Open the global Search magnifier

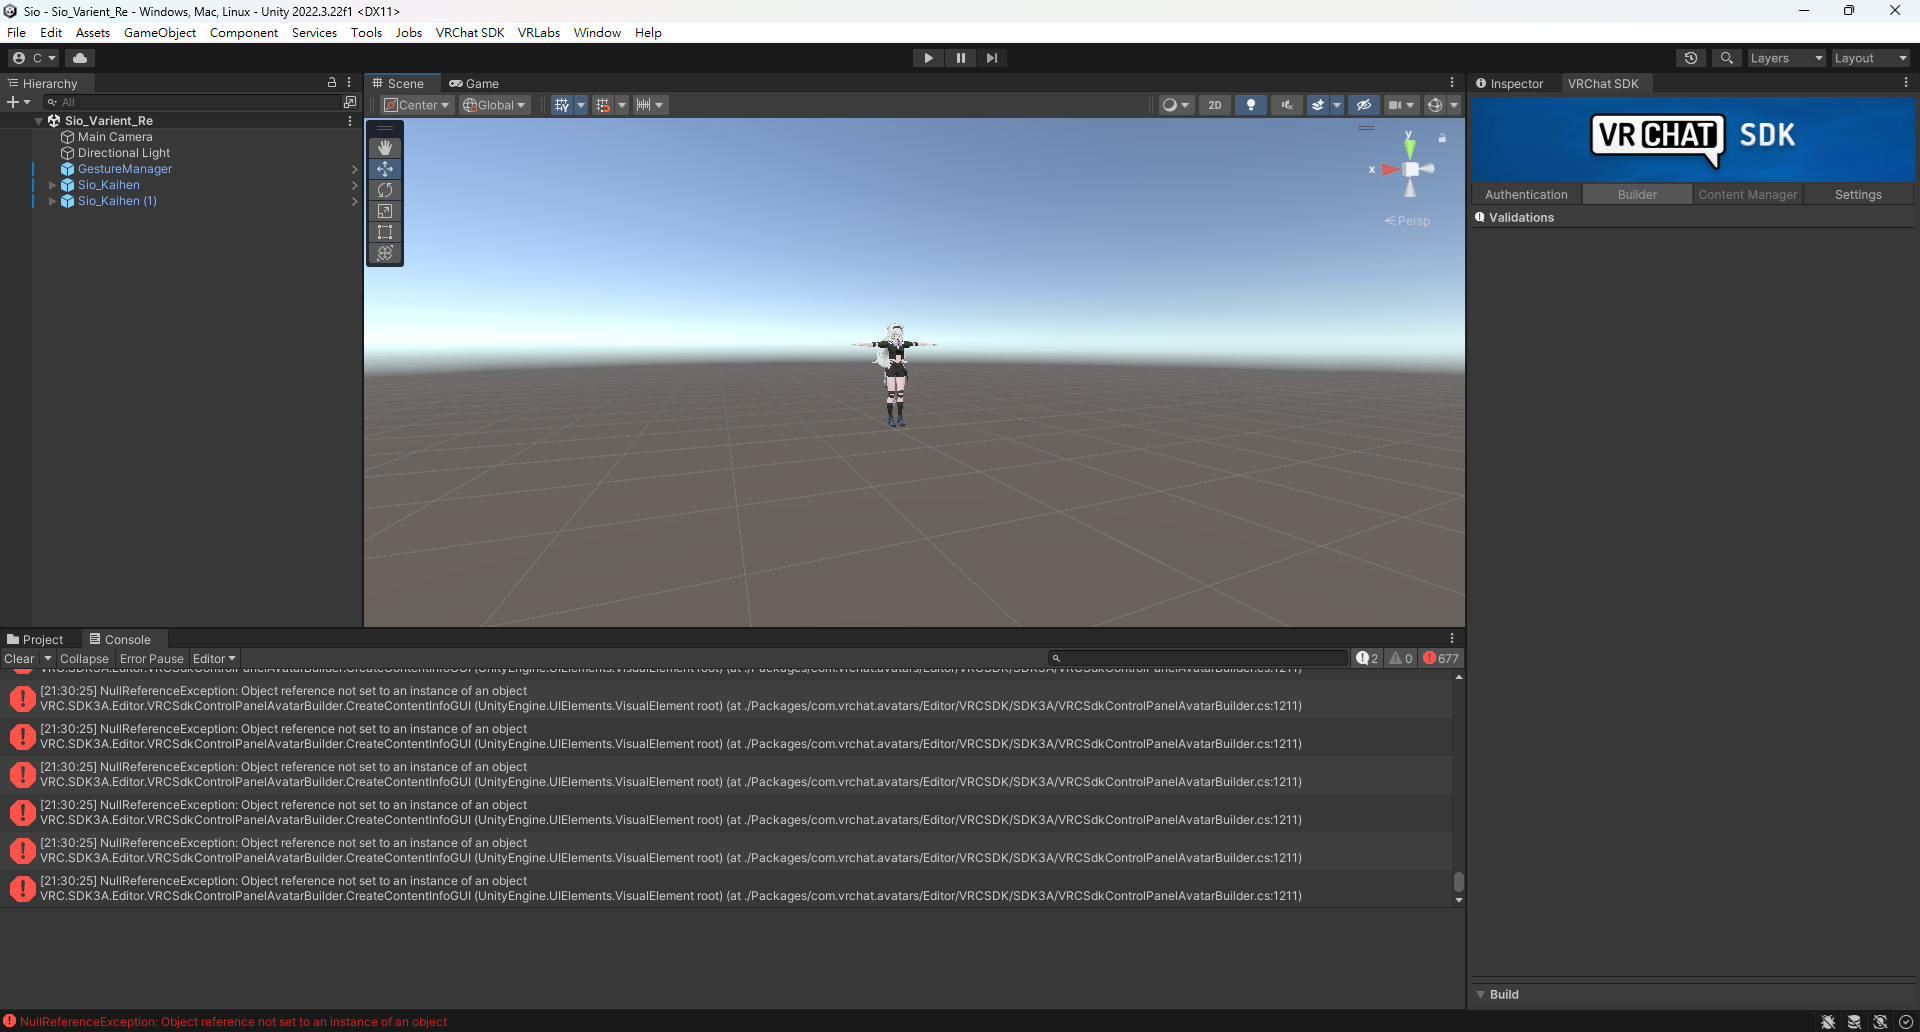click(1726, 58)
